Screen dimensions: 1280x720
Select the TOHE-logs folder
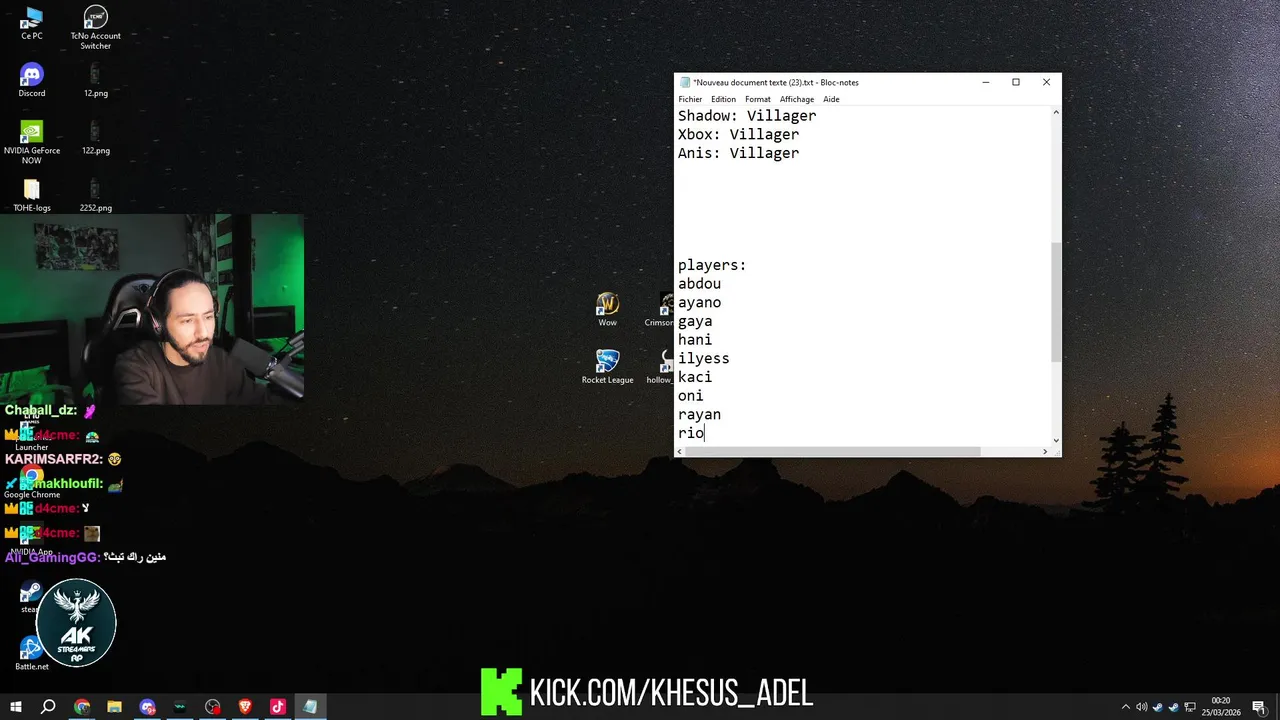click(31, 195)
